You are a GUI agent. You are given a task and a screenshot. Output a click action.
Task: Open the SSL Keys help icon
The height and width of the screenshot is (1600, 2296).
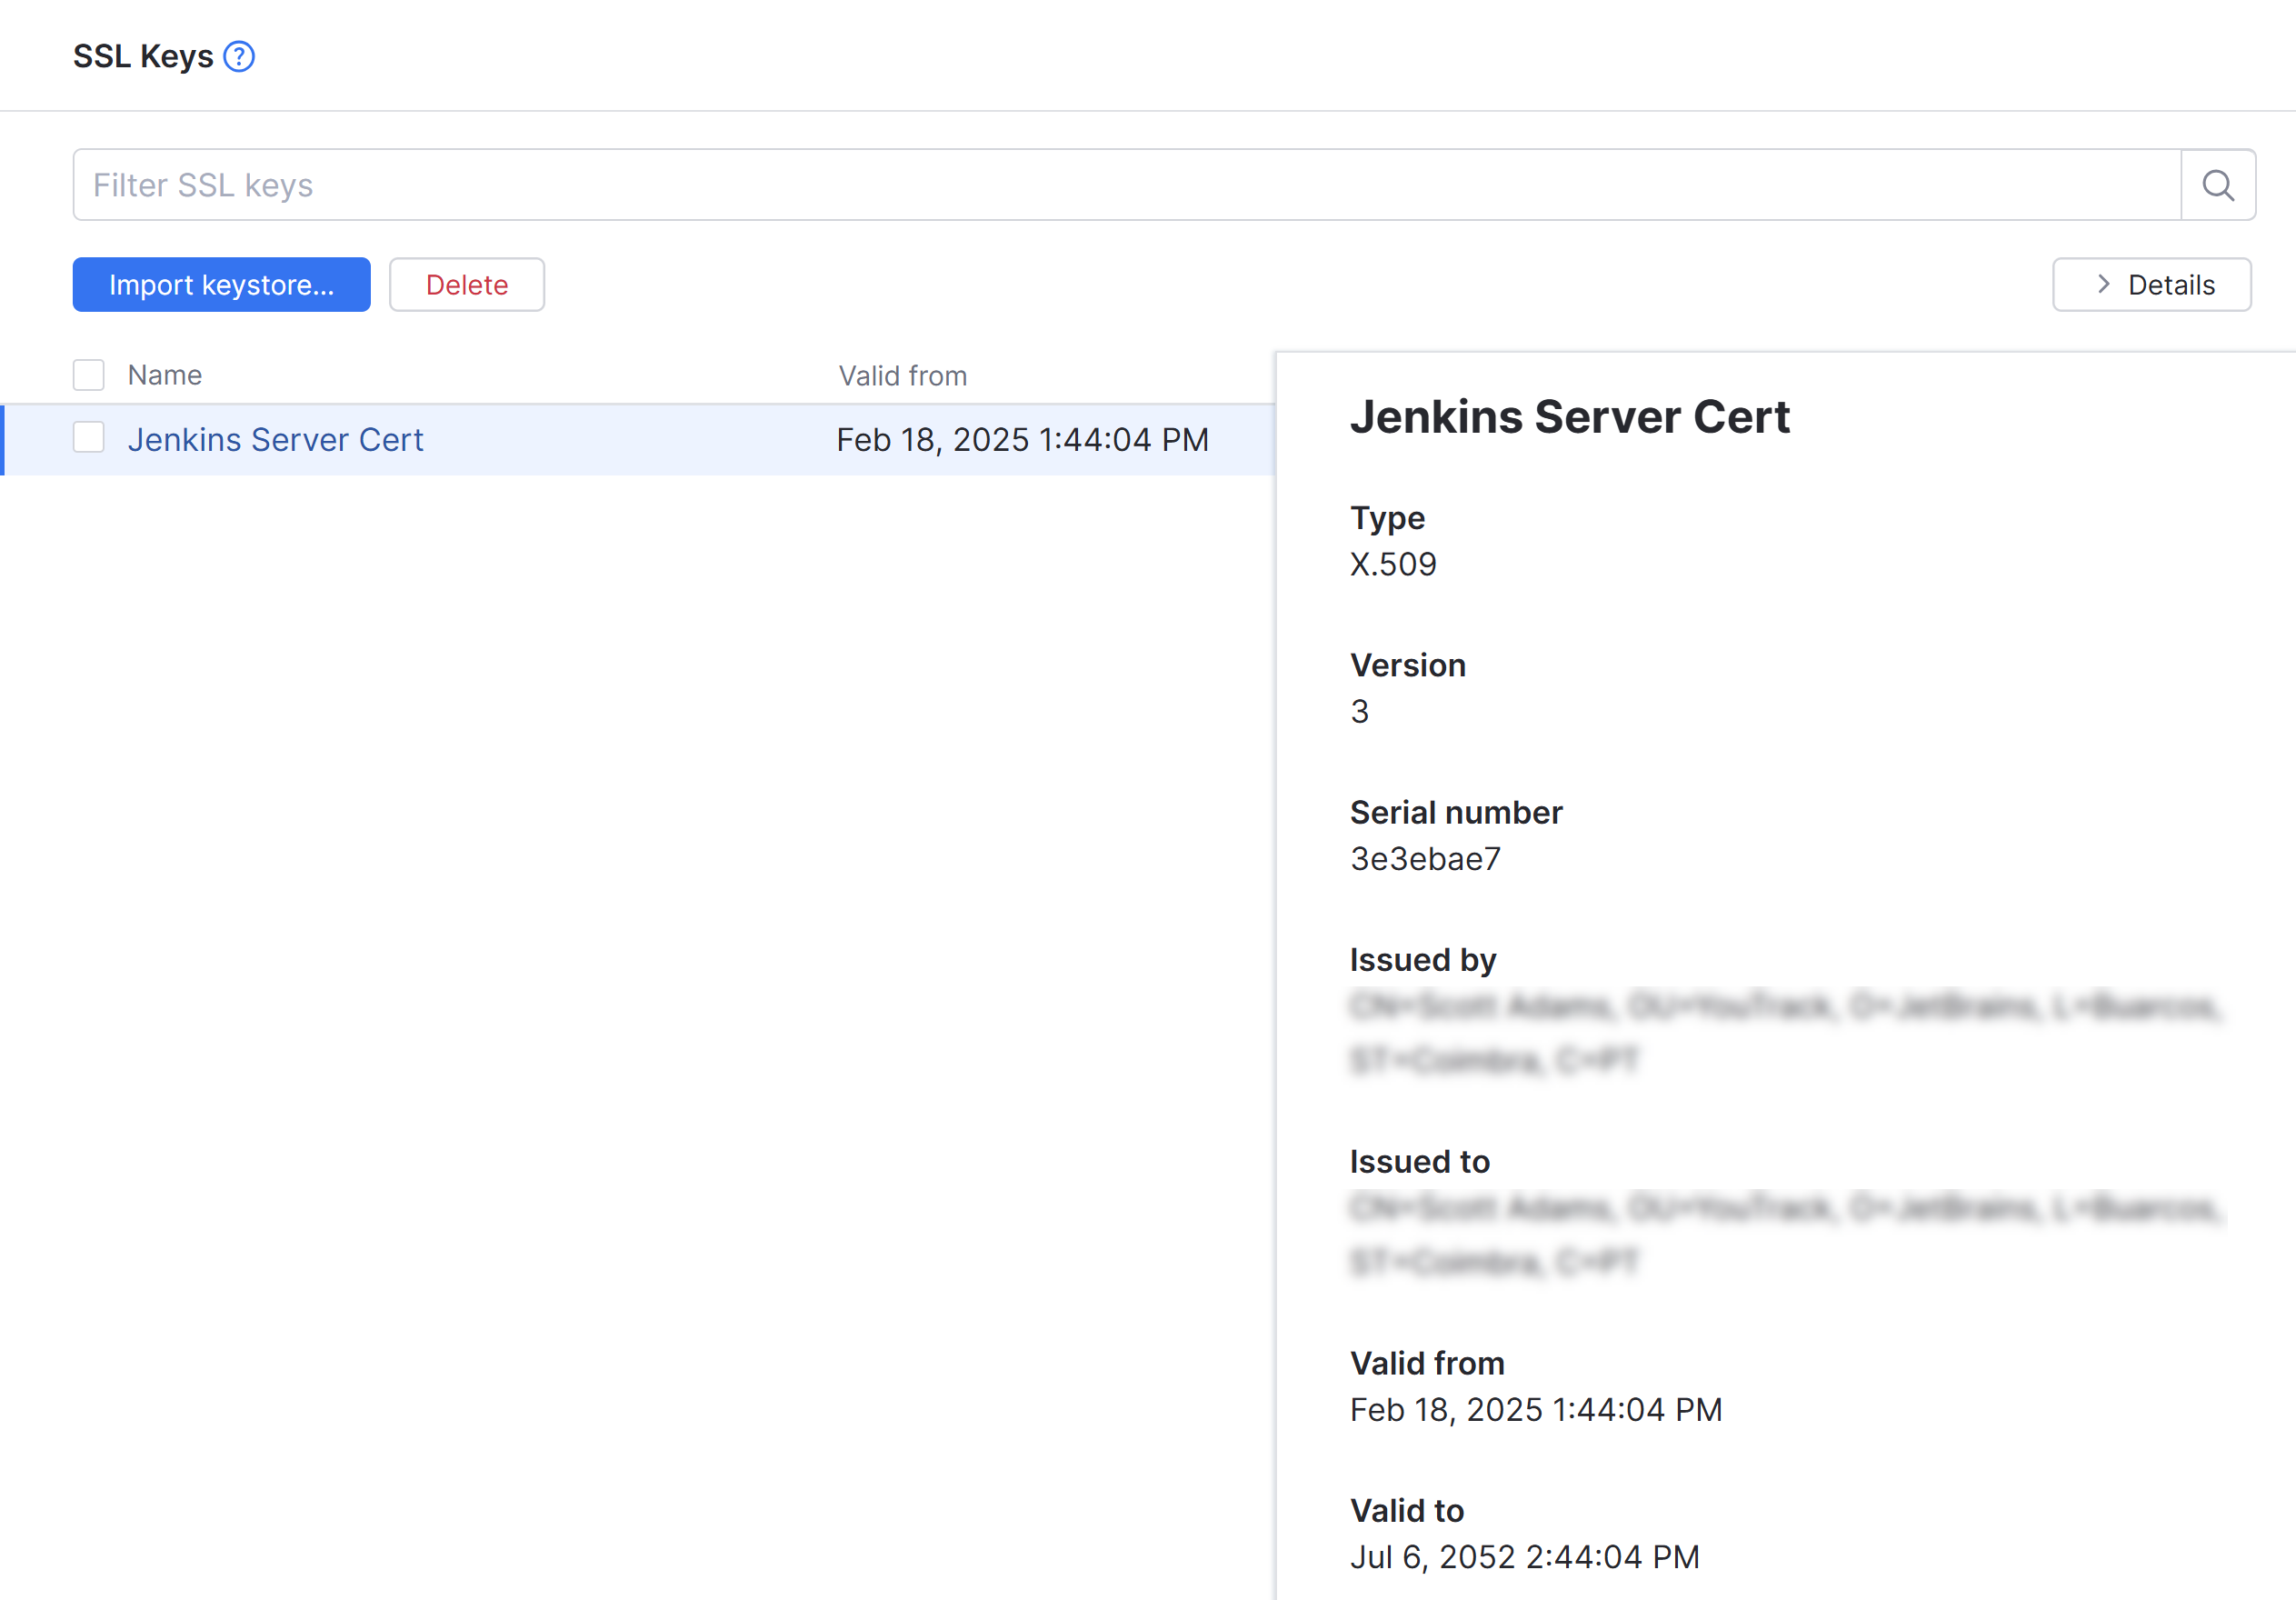(239, 56)
